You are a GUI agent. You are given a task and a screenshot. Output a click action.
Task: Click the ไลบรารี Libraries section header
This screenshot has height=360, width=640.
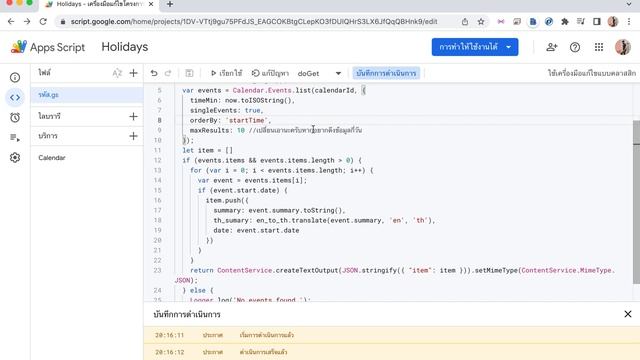click(x=49, y=116)
